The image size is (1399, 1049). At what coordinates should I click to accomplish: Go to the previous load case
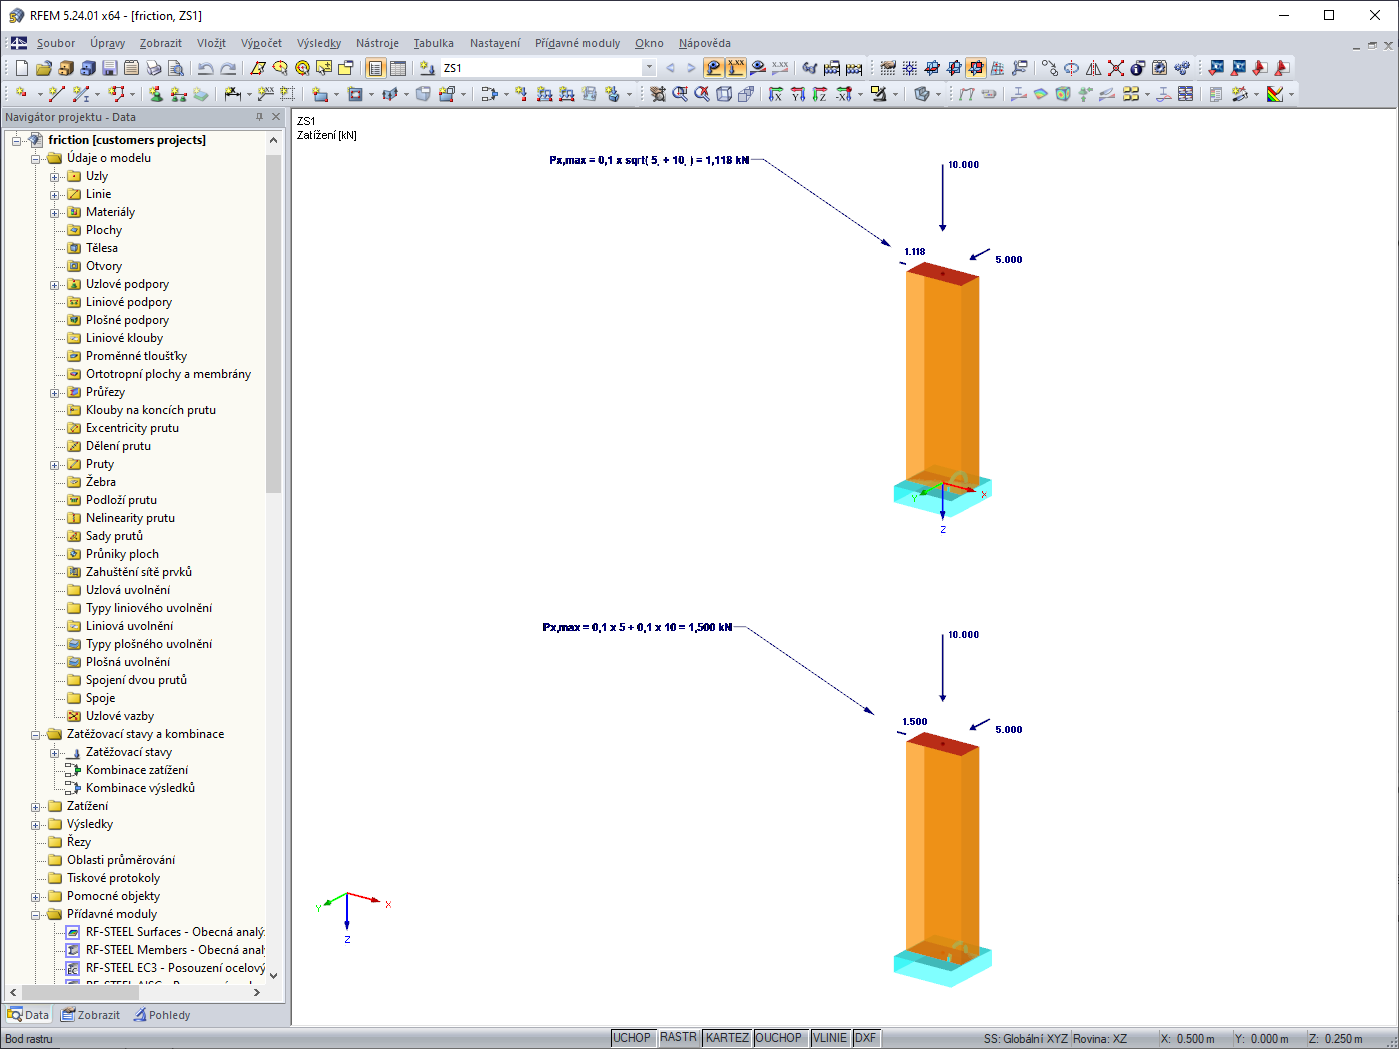pyautogui.click(x=670, y=68)
